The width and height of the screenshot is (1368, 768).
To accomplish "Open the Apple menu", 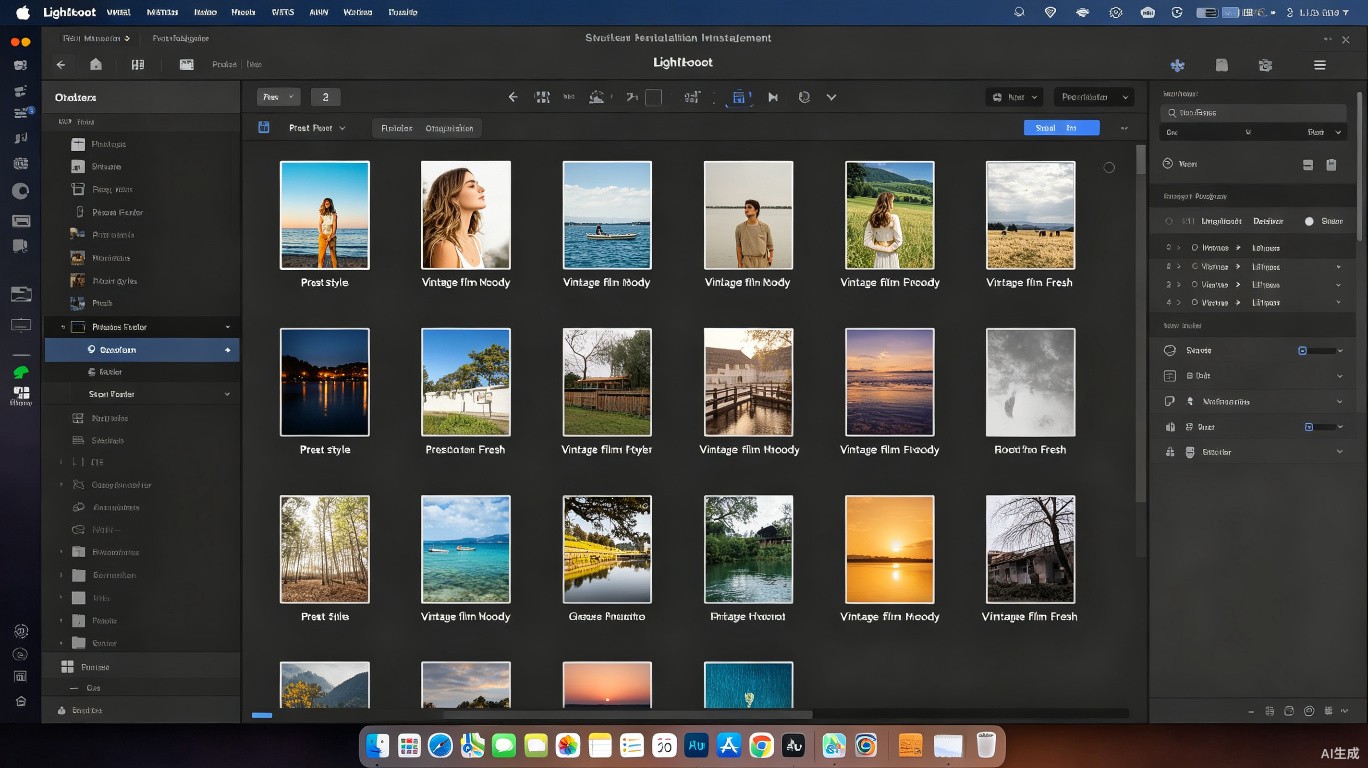I will (x=22, y=12).
